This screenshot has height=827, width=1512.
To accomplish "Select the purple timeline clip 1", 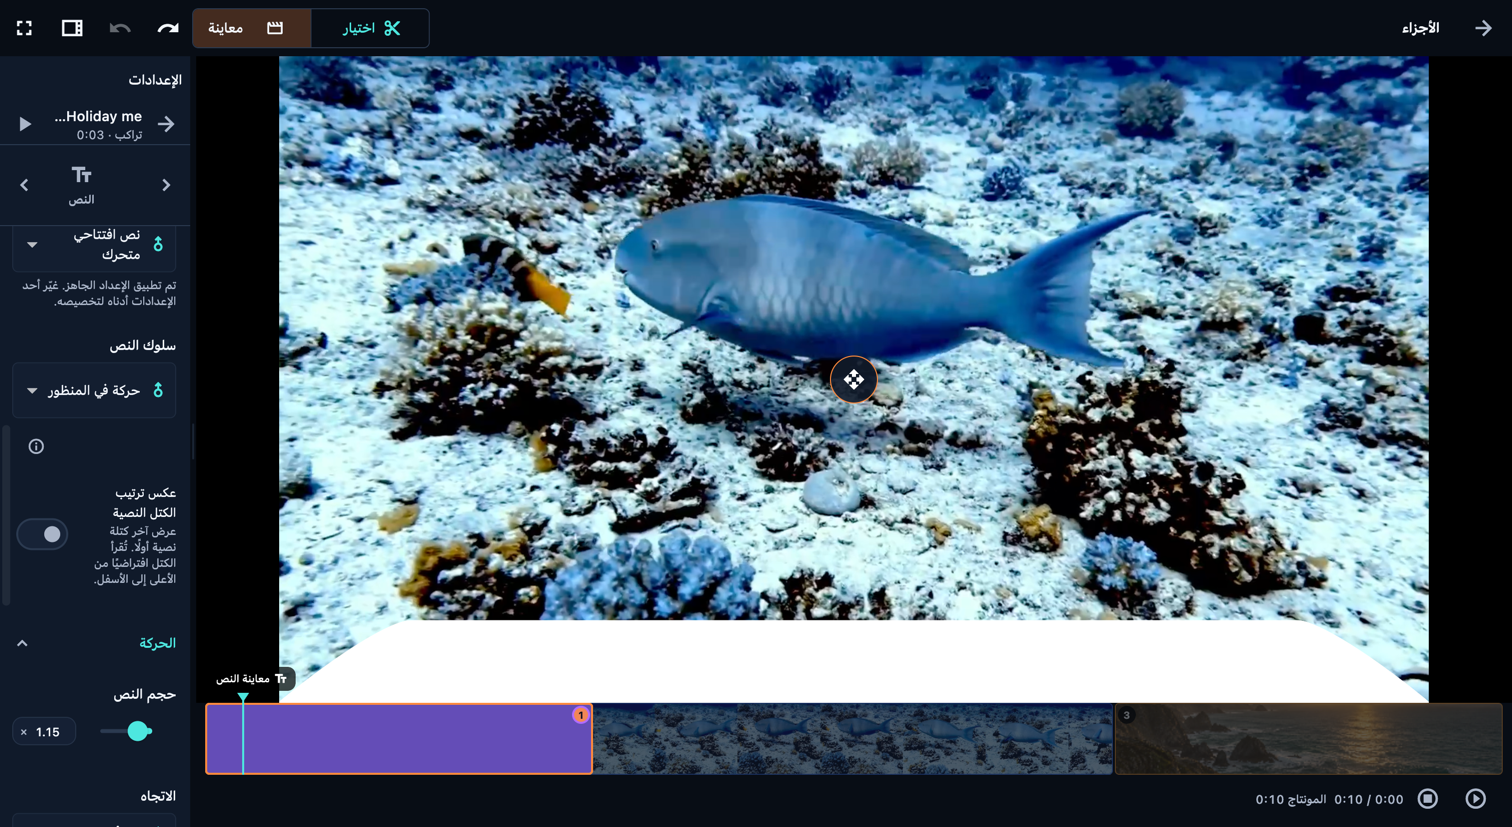I will 399,739.
